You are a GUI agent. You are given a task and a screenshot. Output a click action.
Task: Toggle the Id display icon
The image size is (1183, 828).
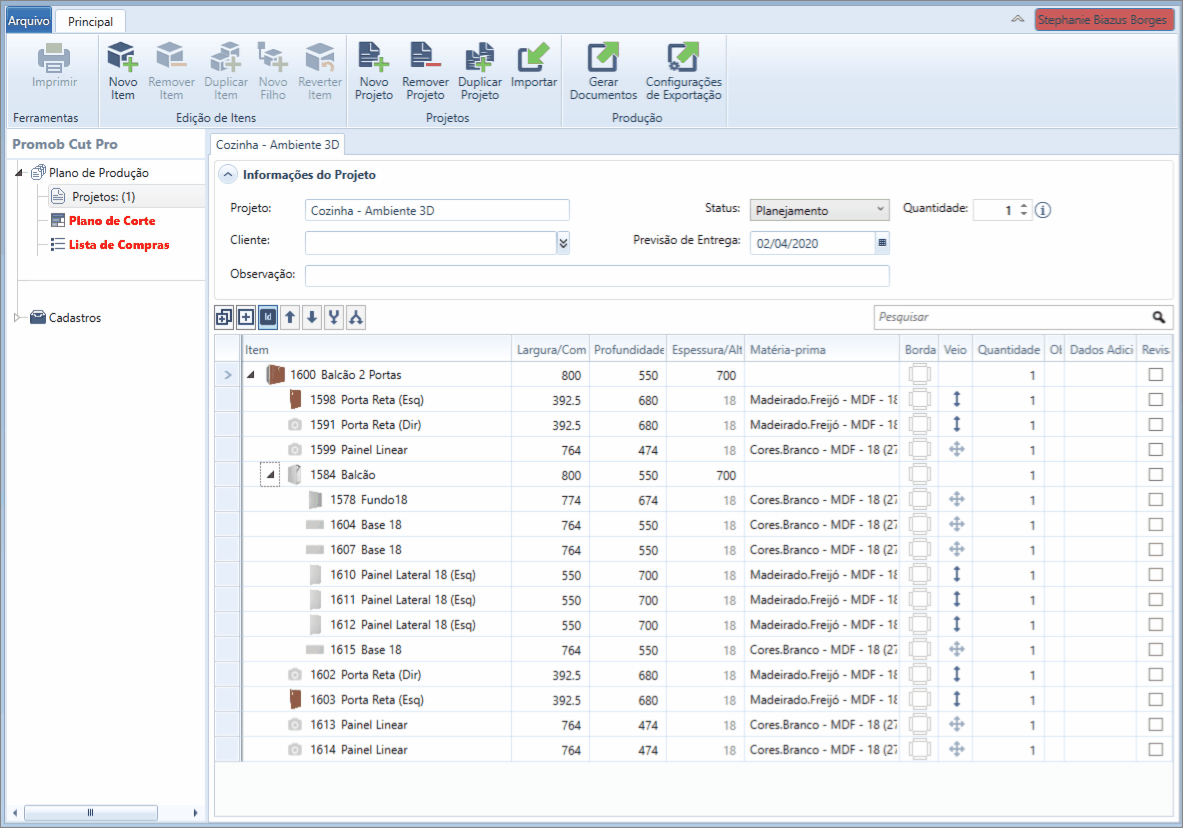(x=268, y=318)
